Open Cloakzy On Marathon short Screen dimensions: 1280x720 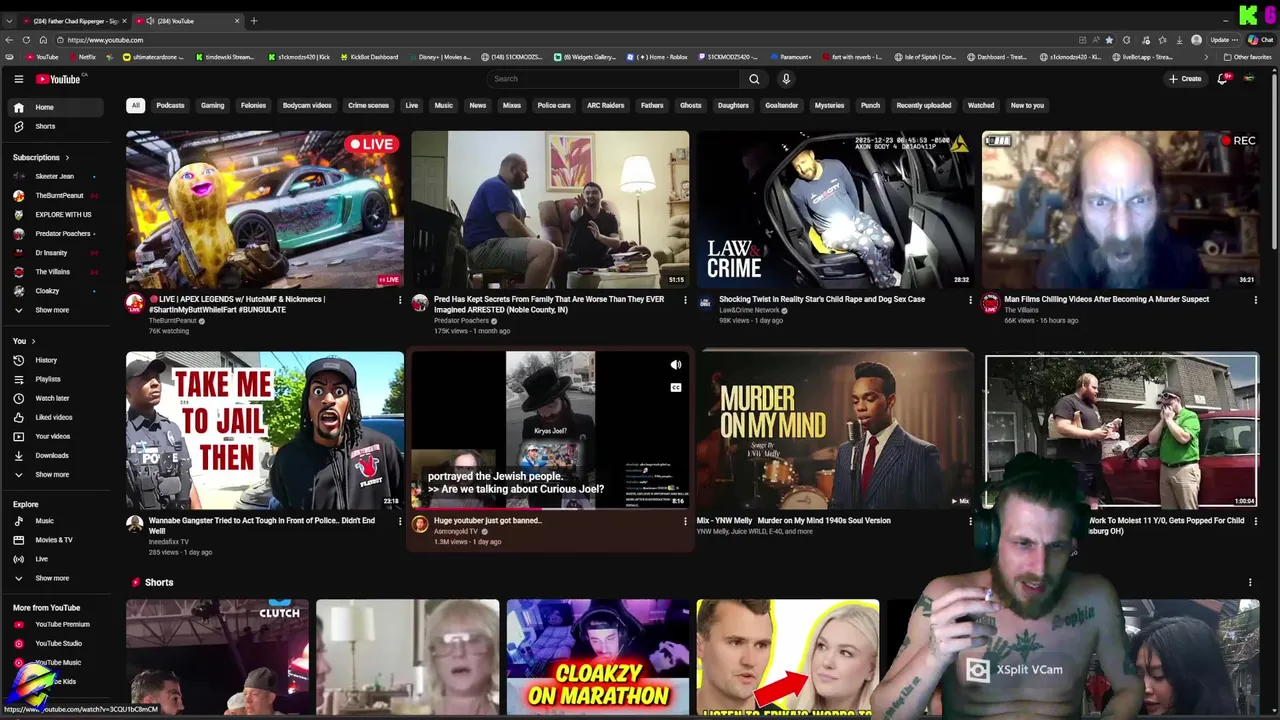pyautogui.click(x=598, y=657)
